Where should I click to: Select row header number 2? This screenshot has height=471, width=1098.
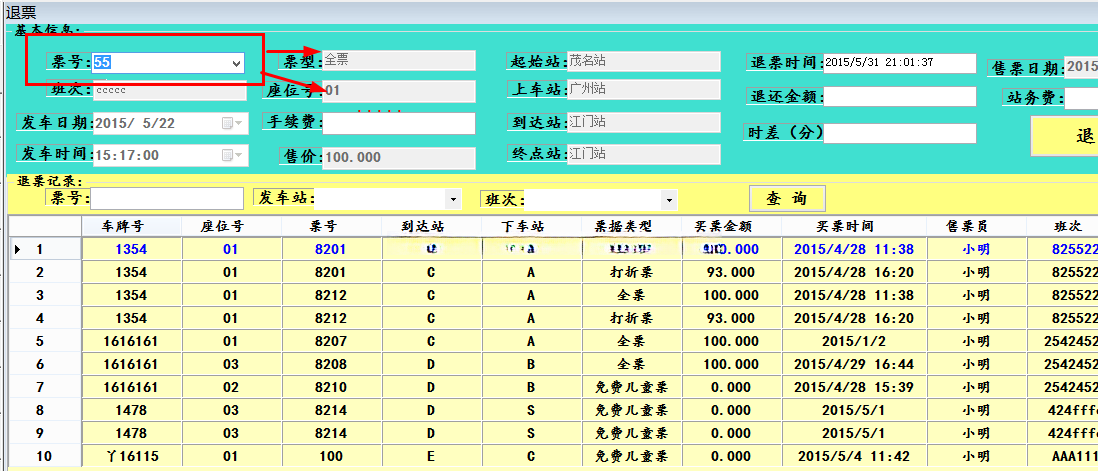tap(46, 272)
